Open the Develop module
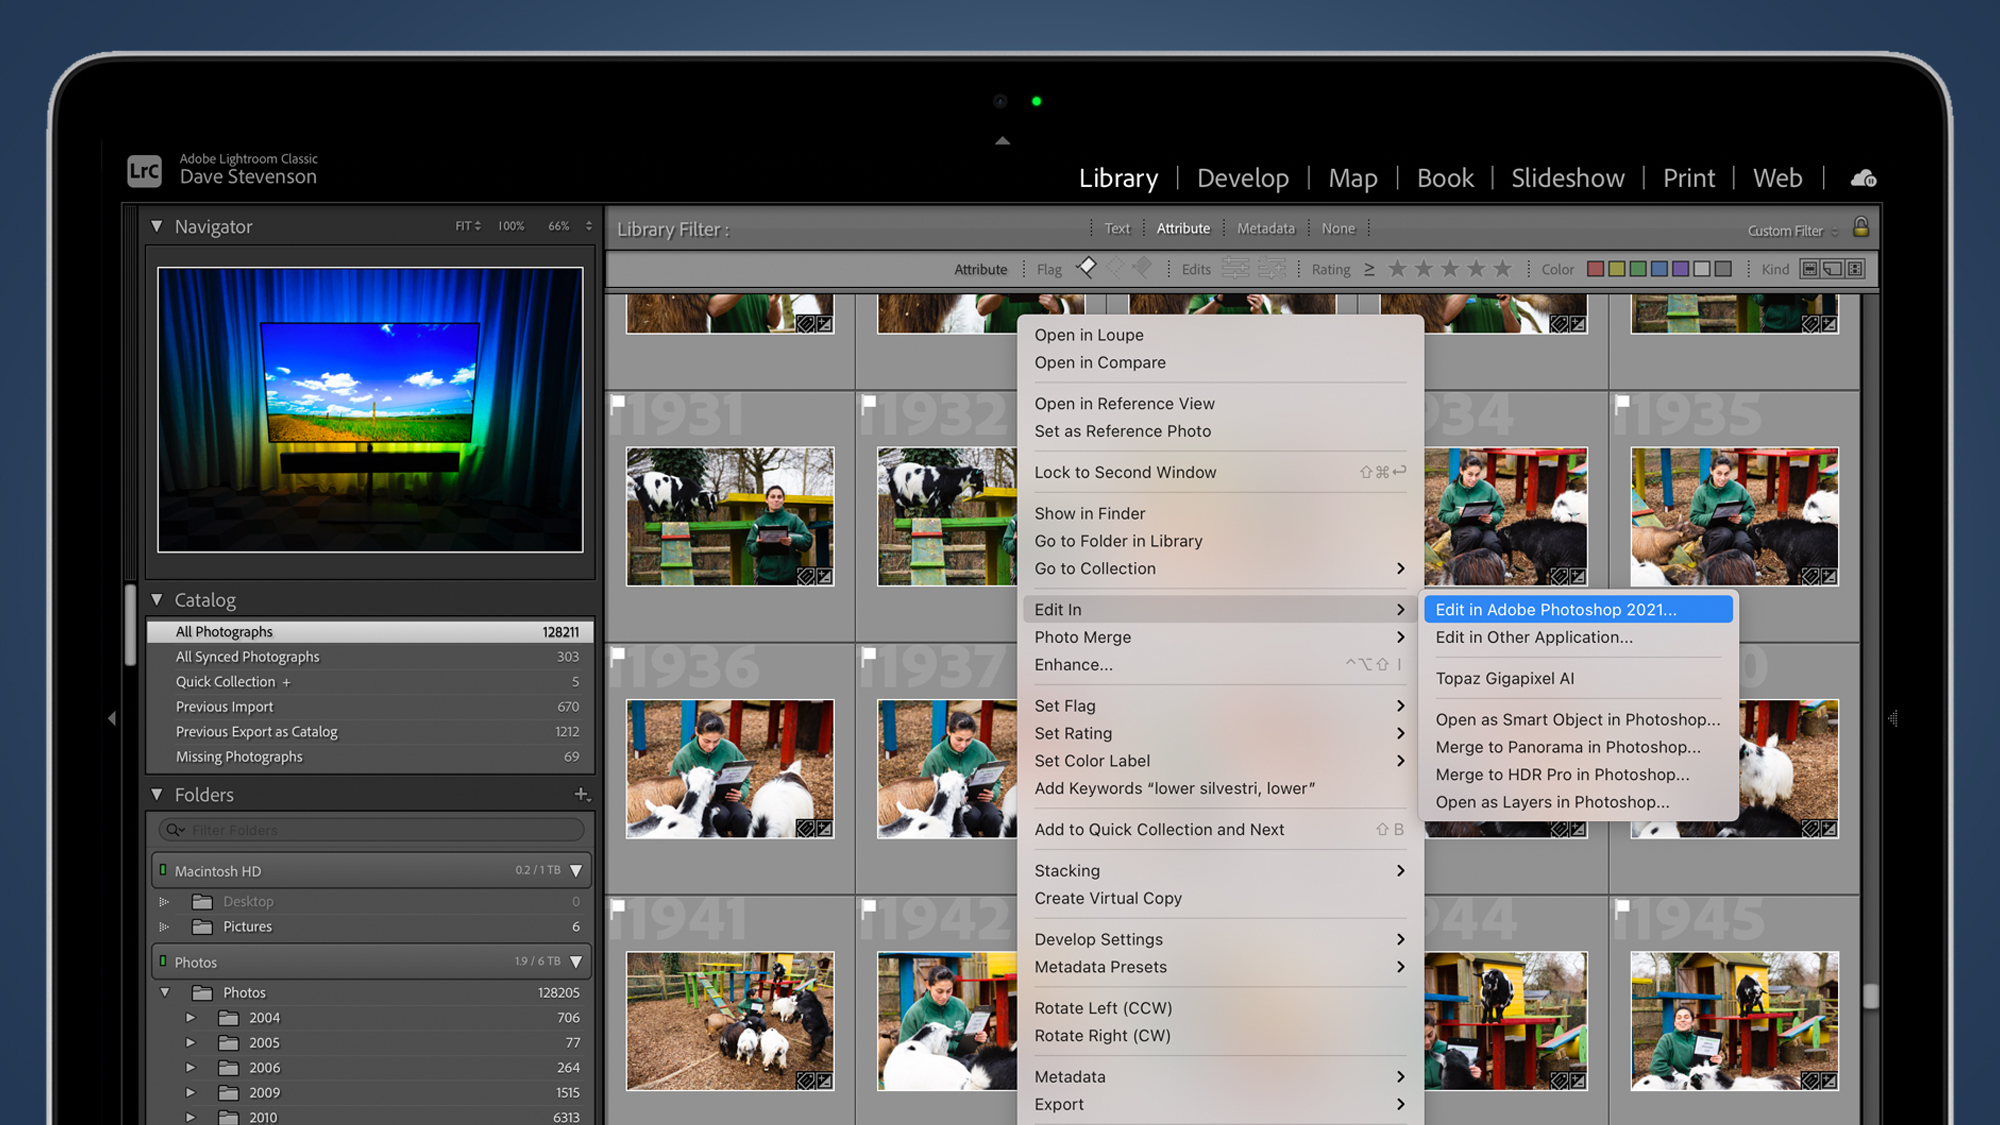2000x1125 pixels. (1243, 178)
